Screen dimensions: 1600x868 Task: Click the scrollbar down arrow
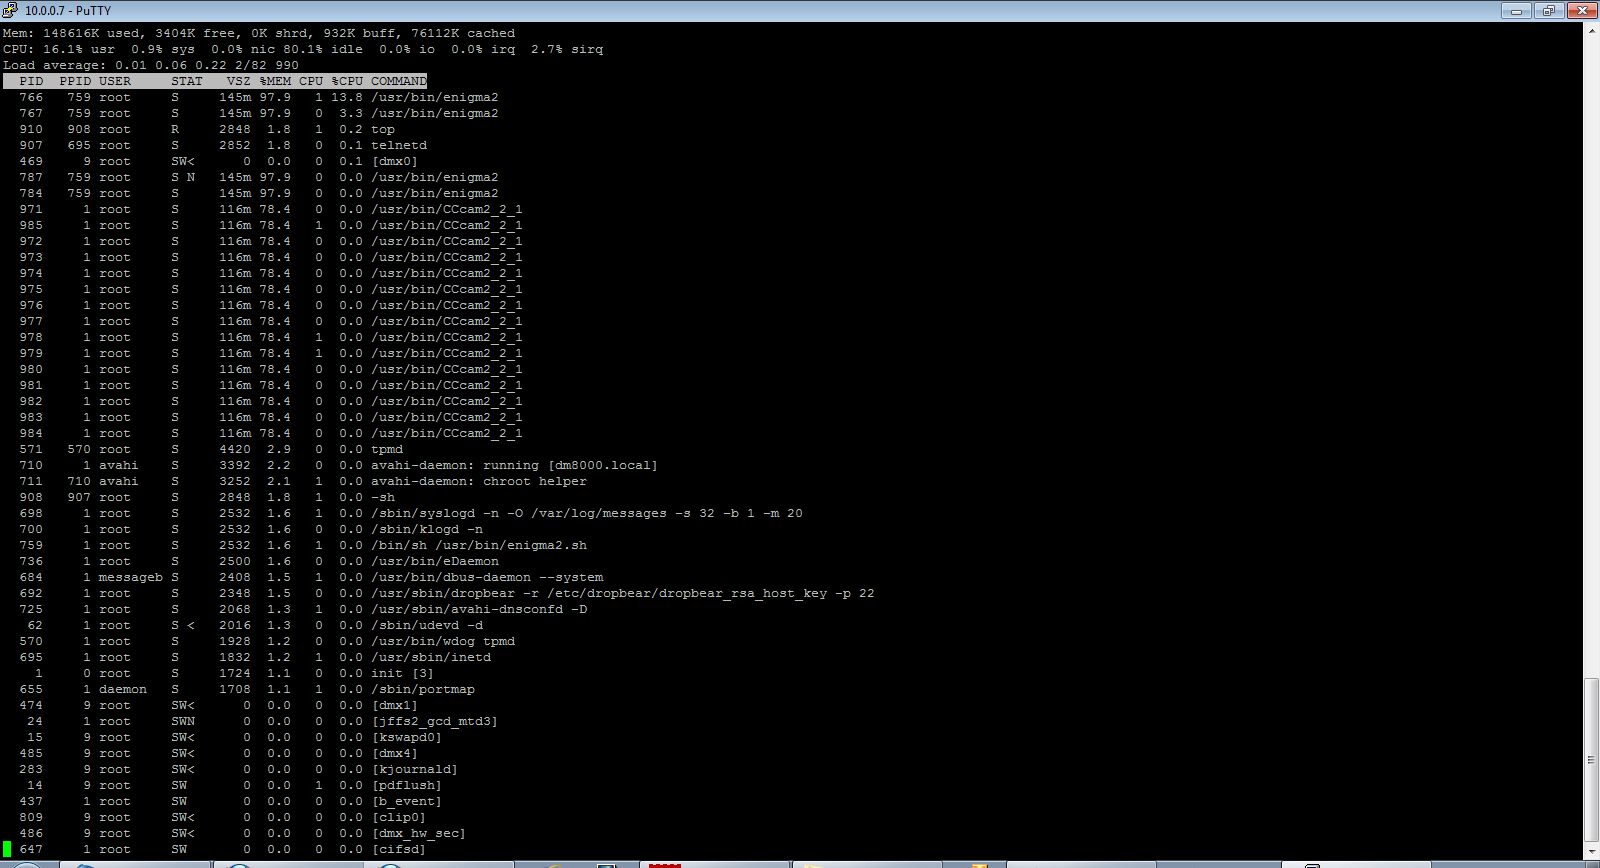(x=1591, y=850)
